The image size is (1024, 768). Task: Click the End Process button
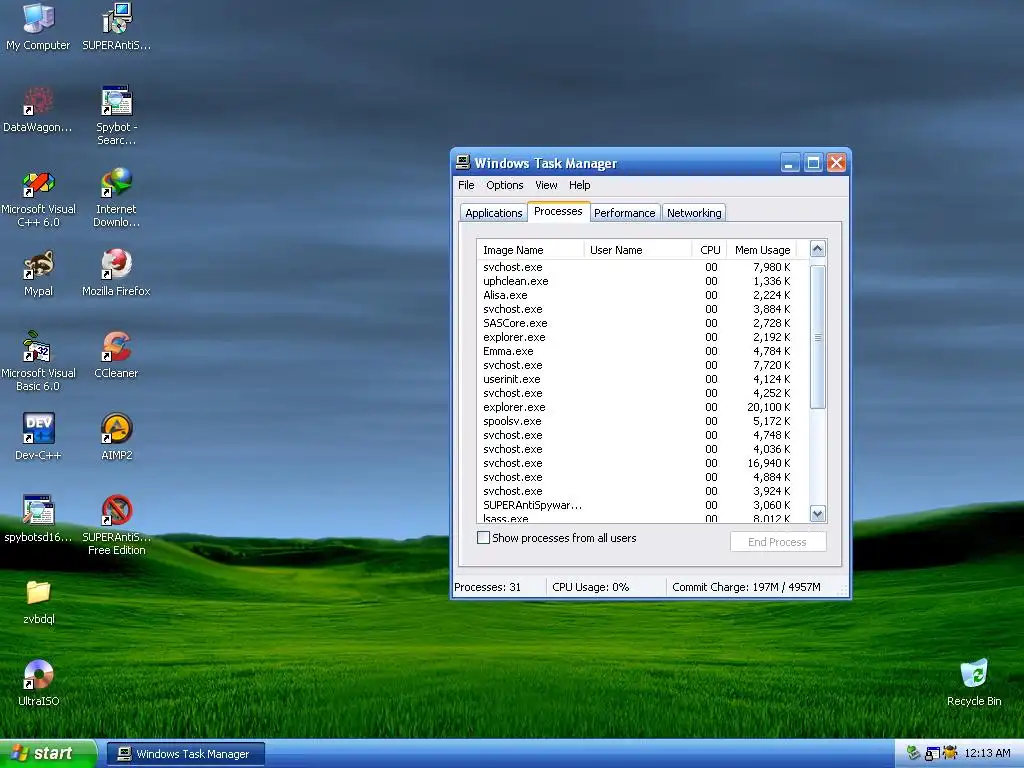pos(777,541)
